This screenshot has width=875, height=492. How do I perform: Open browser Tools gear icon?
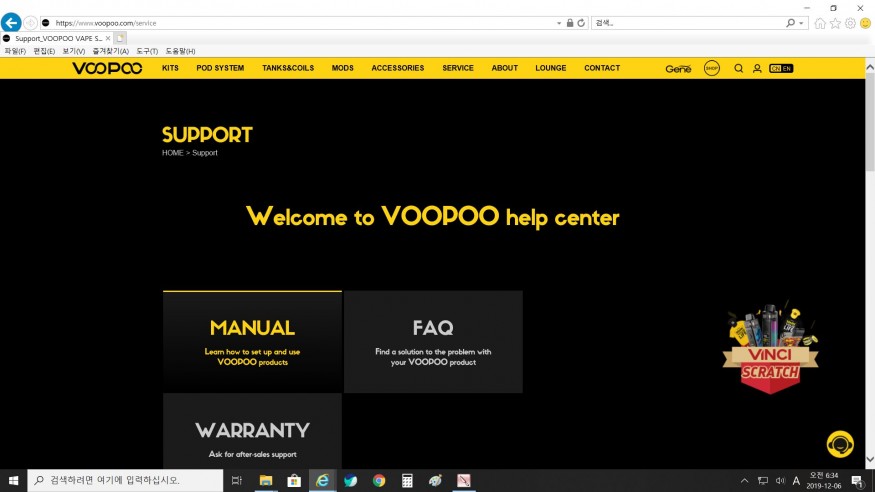point(850,23)
